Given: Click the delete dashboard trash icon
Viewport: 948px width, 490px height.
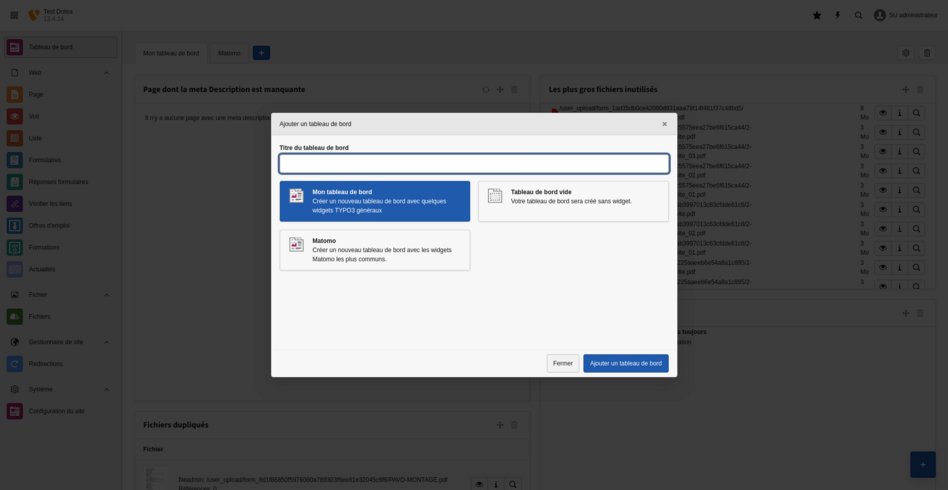Looking at the screenshot, I should (927, 53).
